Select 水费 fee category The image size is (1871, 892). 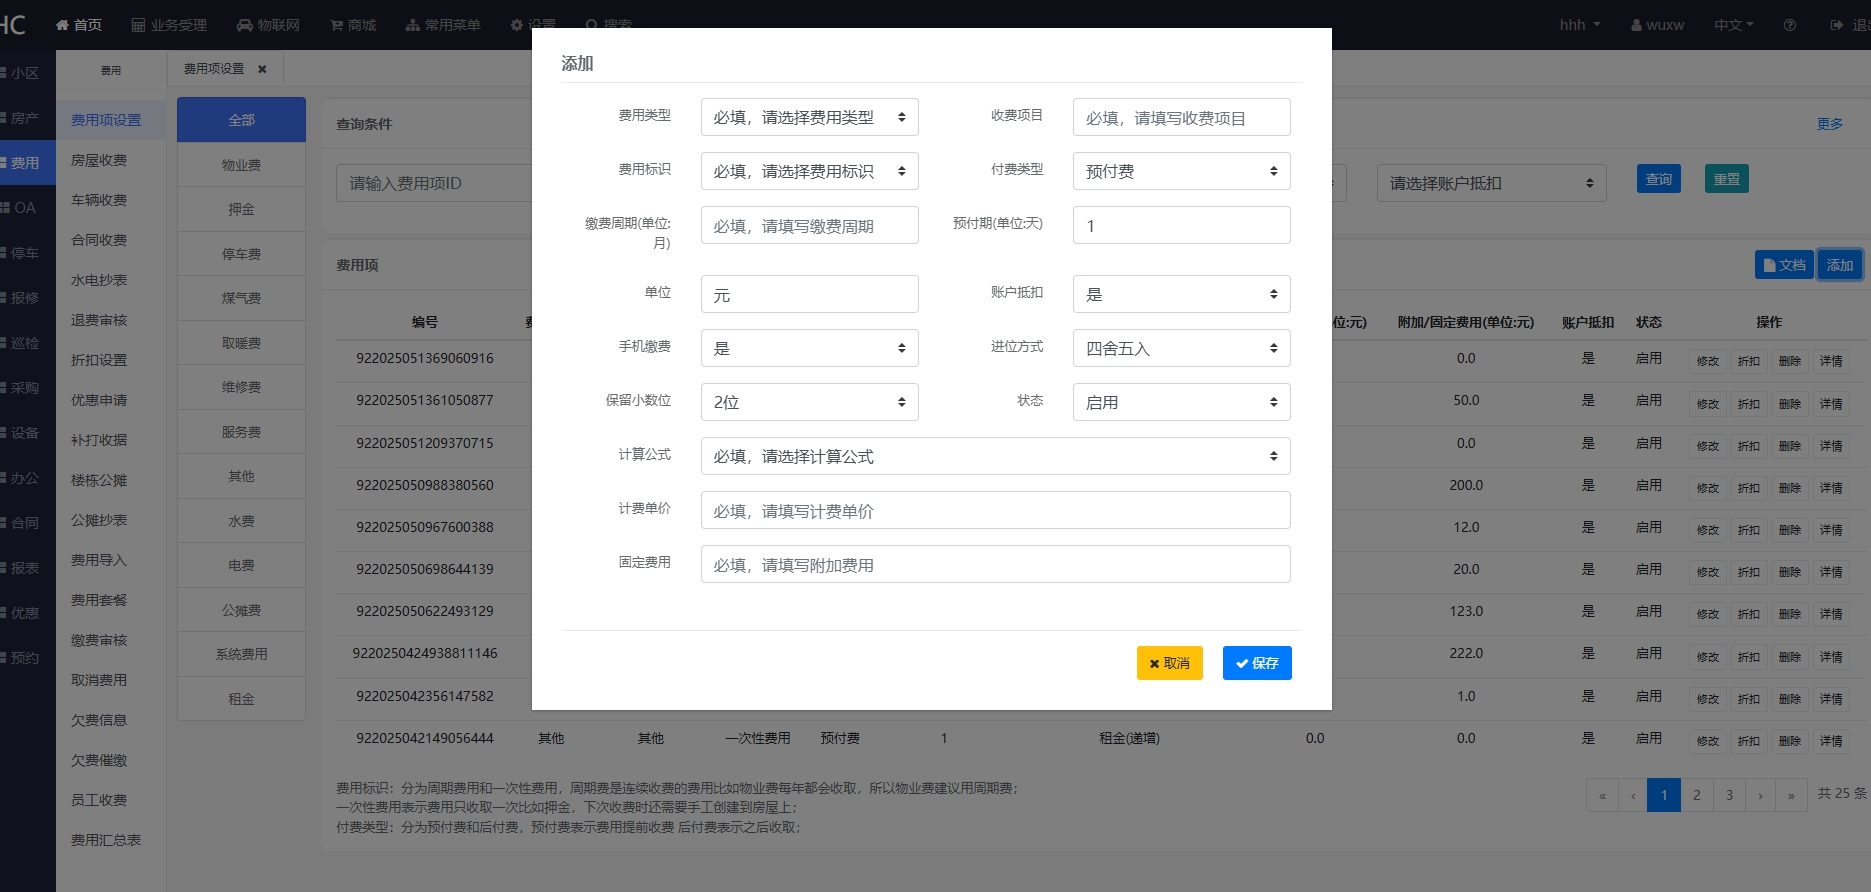(241, 521)
